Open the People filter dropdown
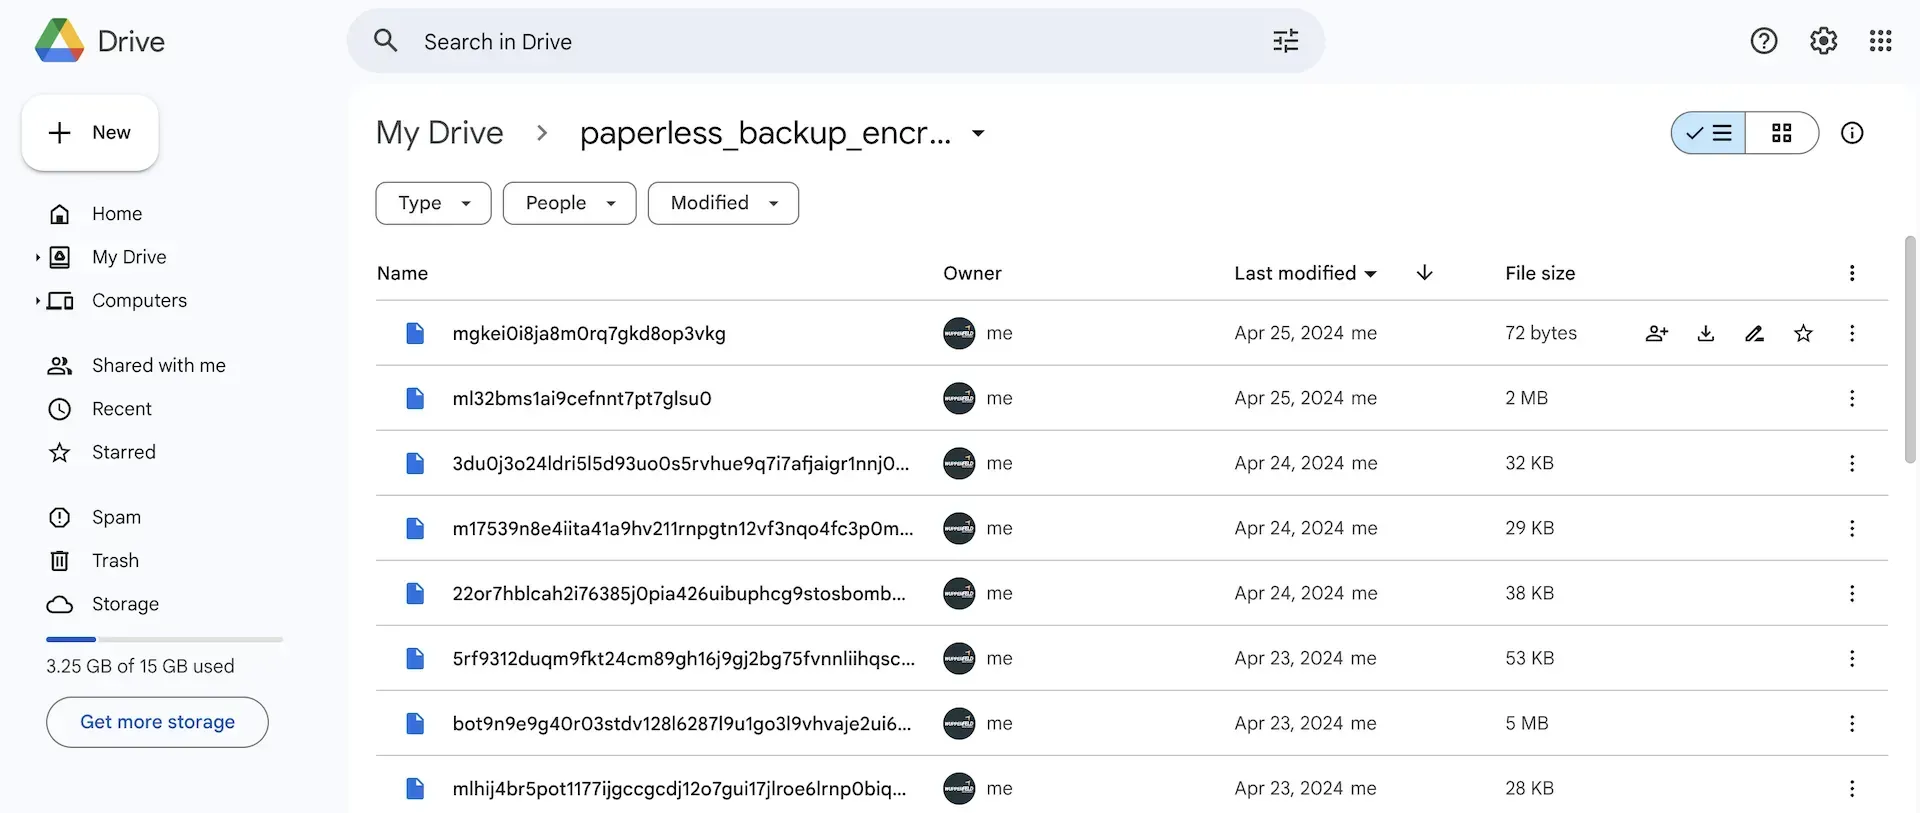Viewport: 1920px width, 813px height. 569,203
